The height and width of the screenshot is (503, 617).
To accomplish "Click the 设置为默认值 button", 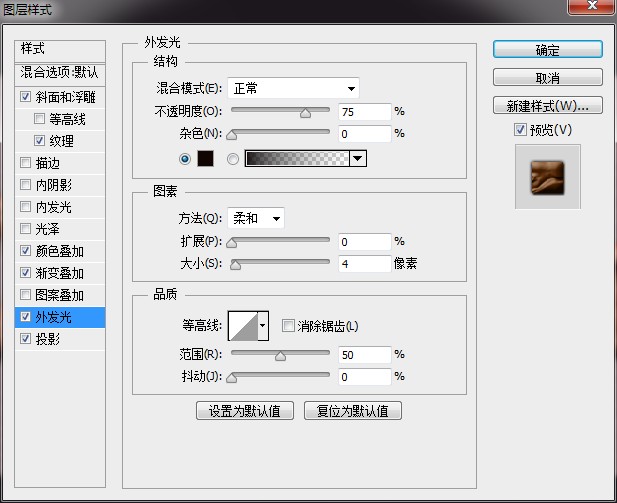I will [x=245, y=411].
